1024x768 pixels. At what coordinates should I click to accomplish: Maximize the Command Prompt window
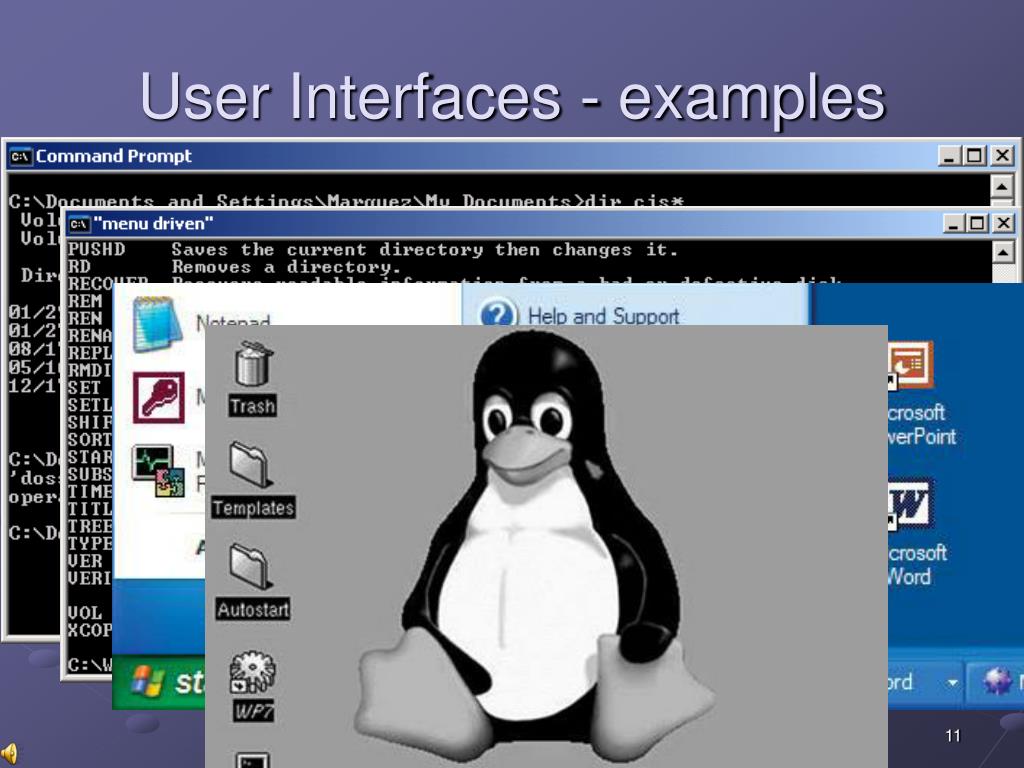point(975,155)
